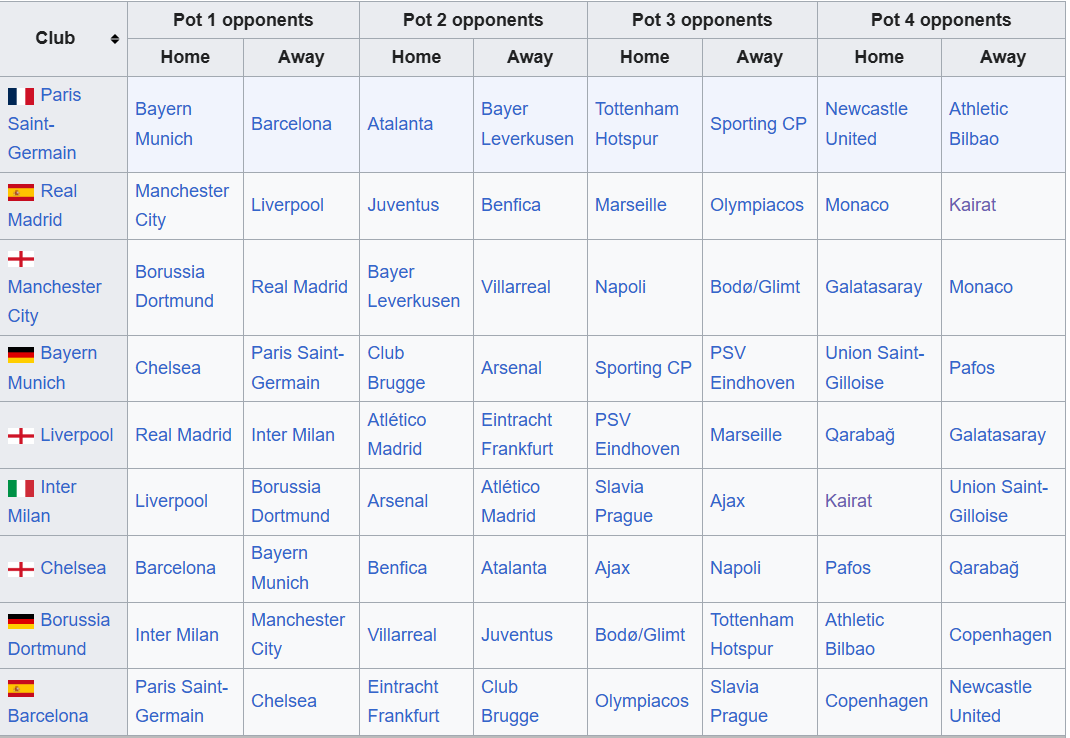Click the France flag beside Paris Saint-Germain
This screenshot has width=1070, height=738.
click(x=20, y=96)
